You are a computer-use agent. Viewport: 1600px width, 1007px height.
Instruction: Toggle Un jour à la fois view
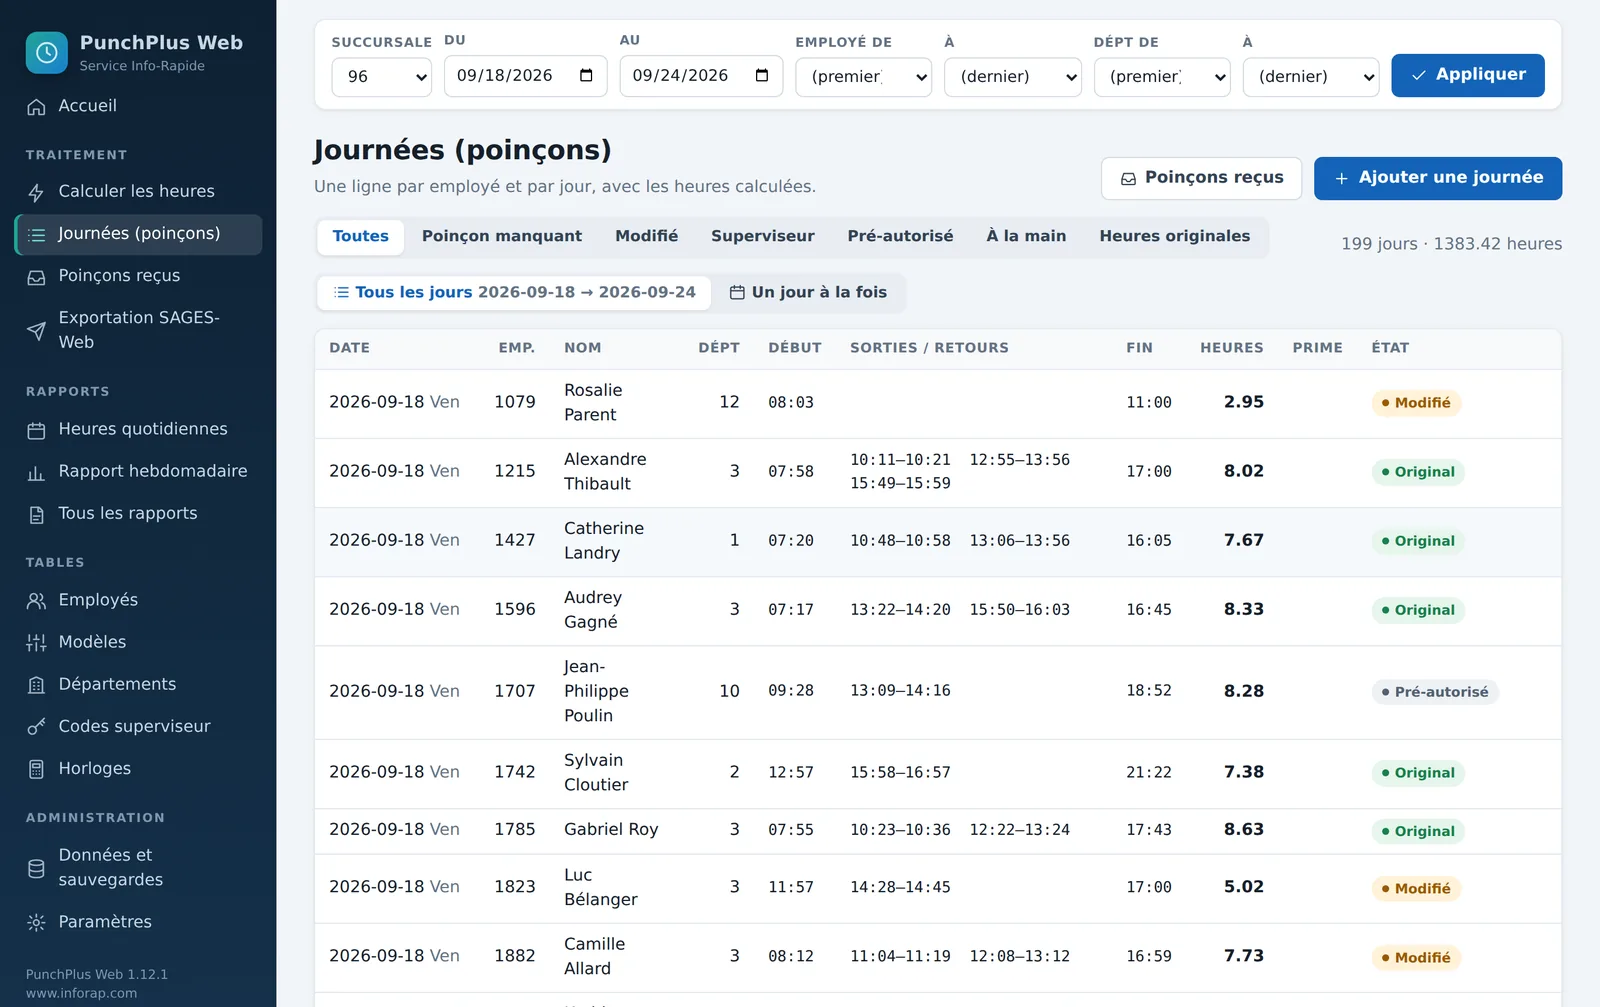pos(808,292)
